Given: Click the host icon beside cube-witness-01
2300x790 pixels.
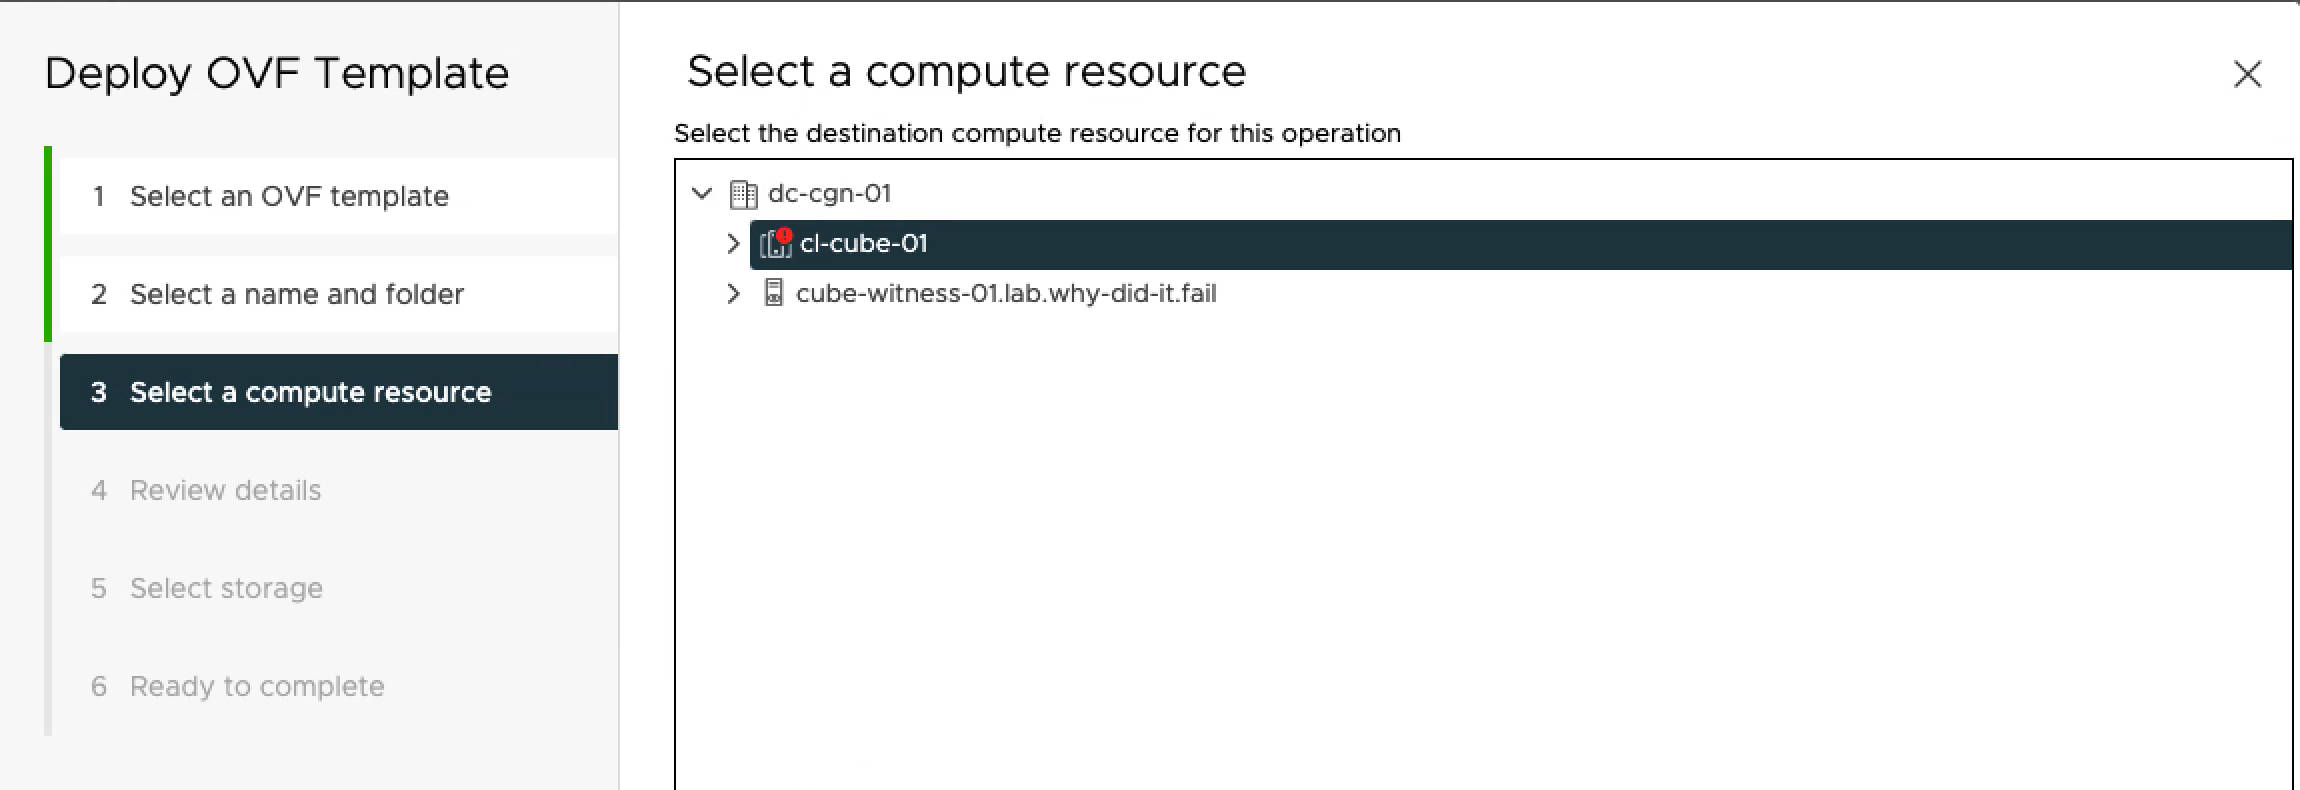Looking at the screenshot, I should 773,293.
